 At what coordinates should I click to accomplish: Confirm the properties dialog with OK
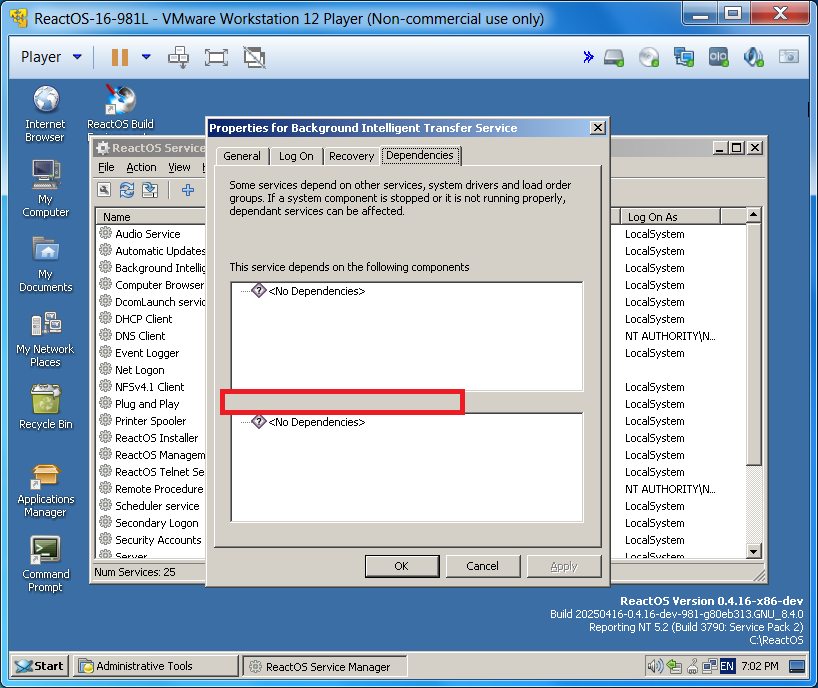402,566
